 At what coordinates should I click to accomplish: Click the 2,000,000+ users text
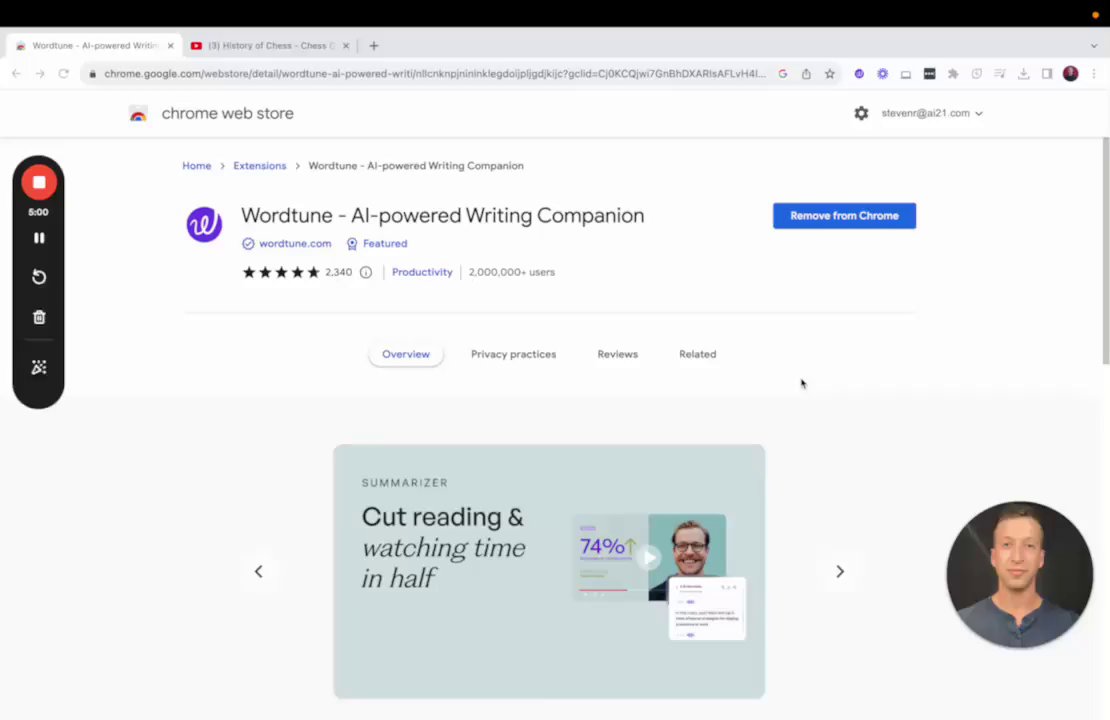click(511, 272)
